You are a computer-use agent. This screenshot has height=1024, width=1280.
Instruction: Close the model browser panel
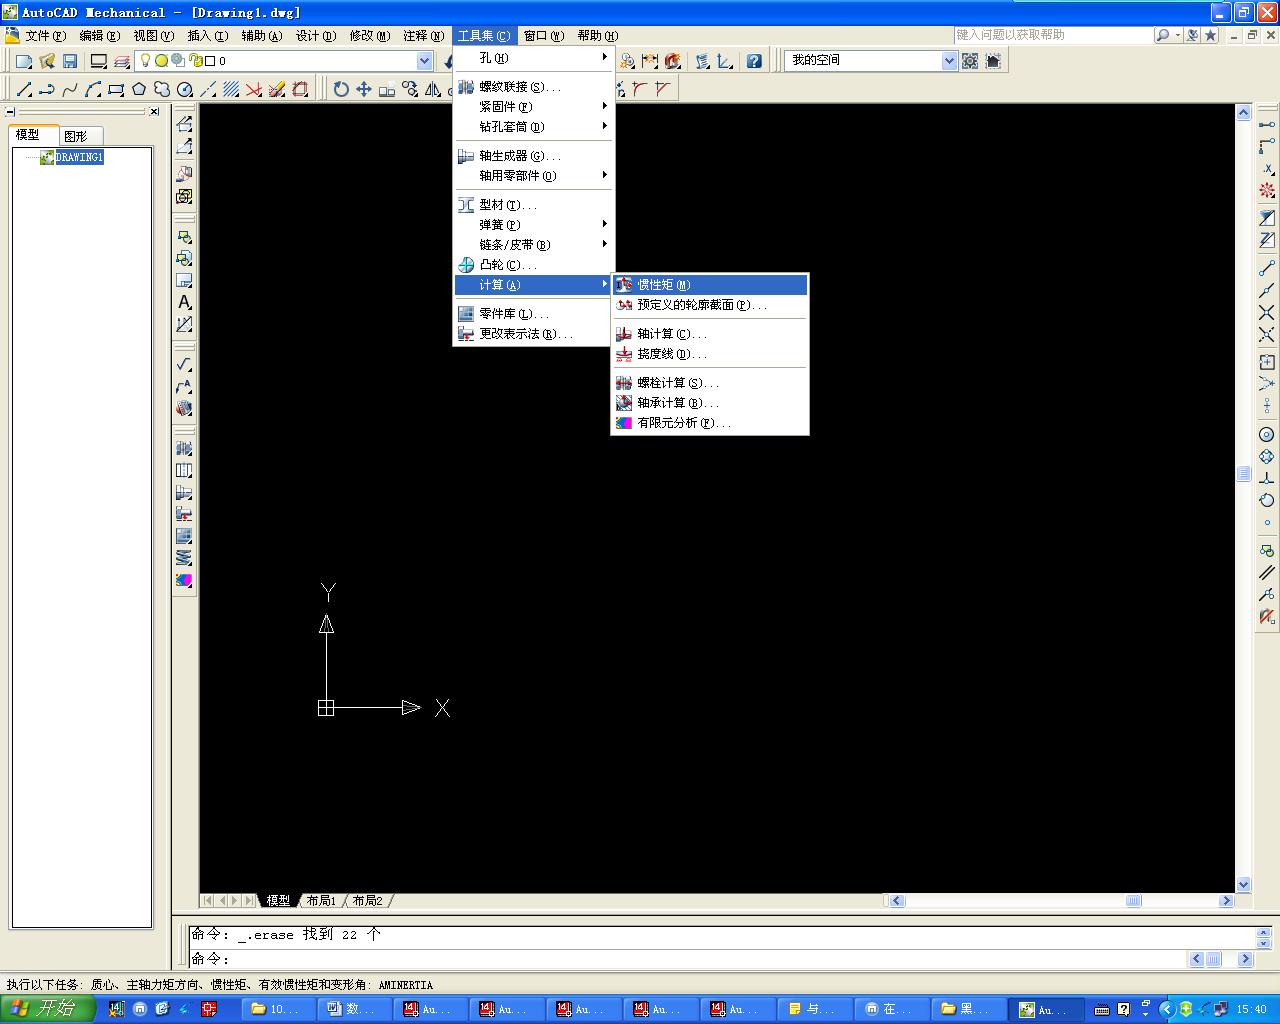tap(154, 112)
